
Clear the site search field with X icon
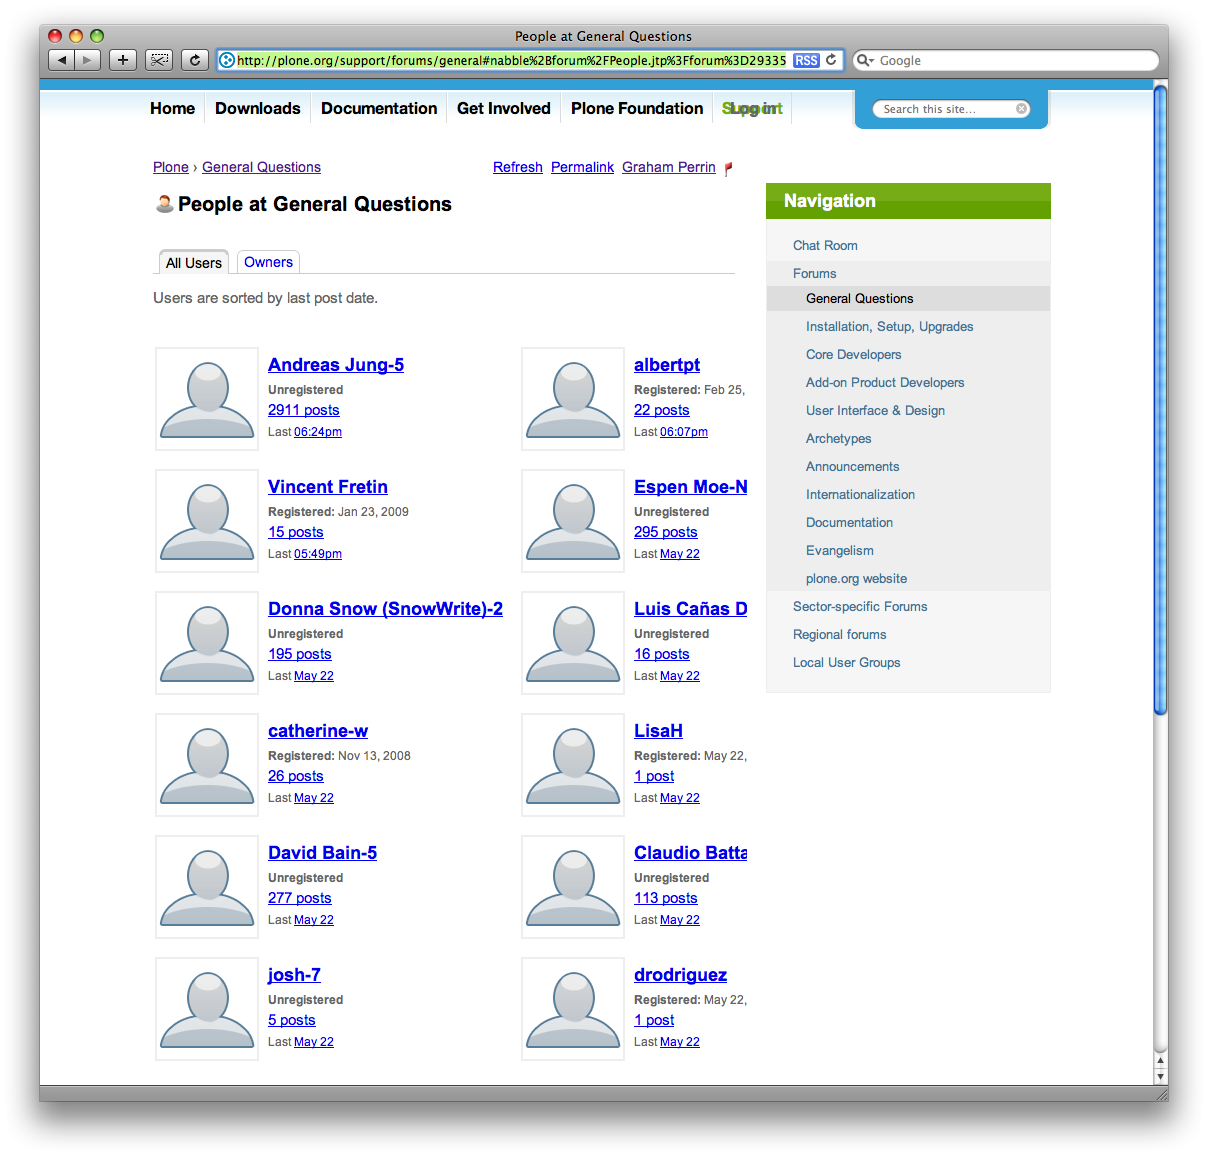coord(1021,109)
